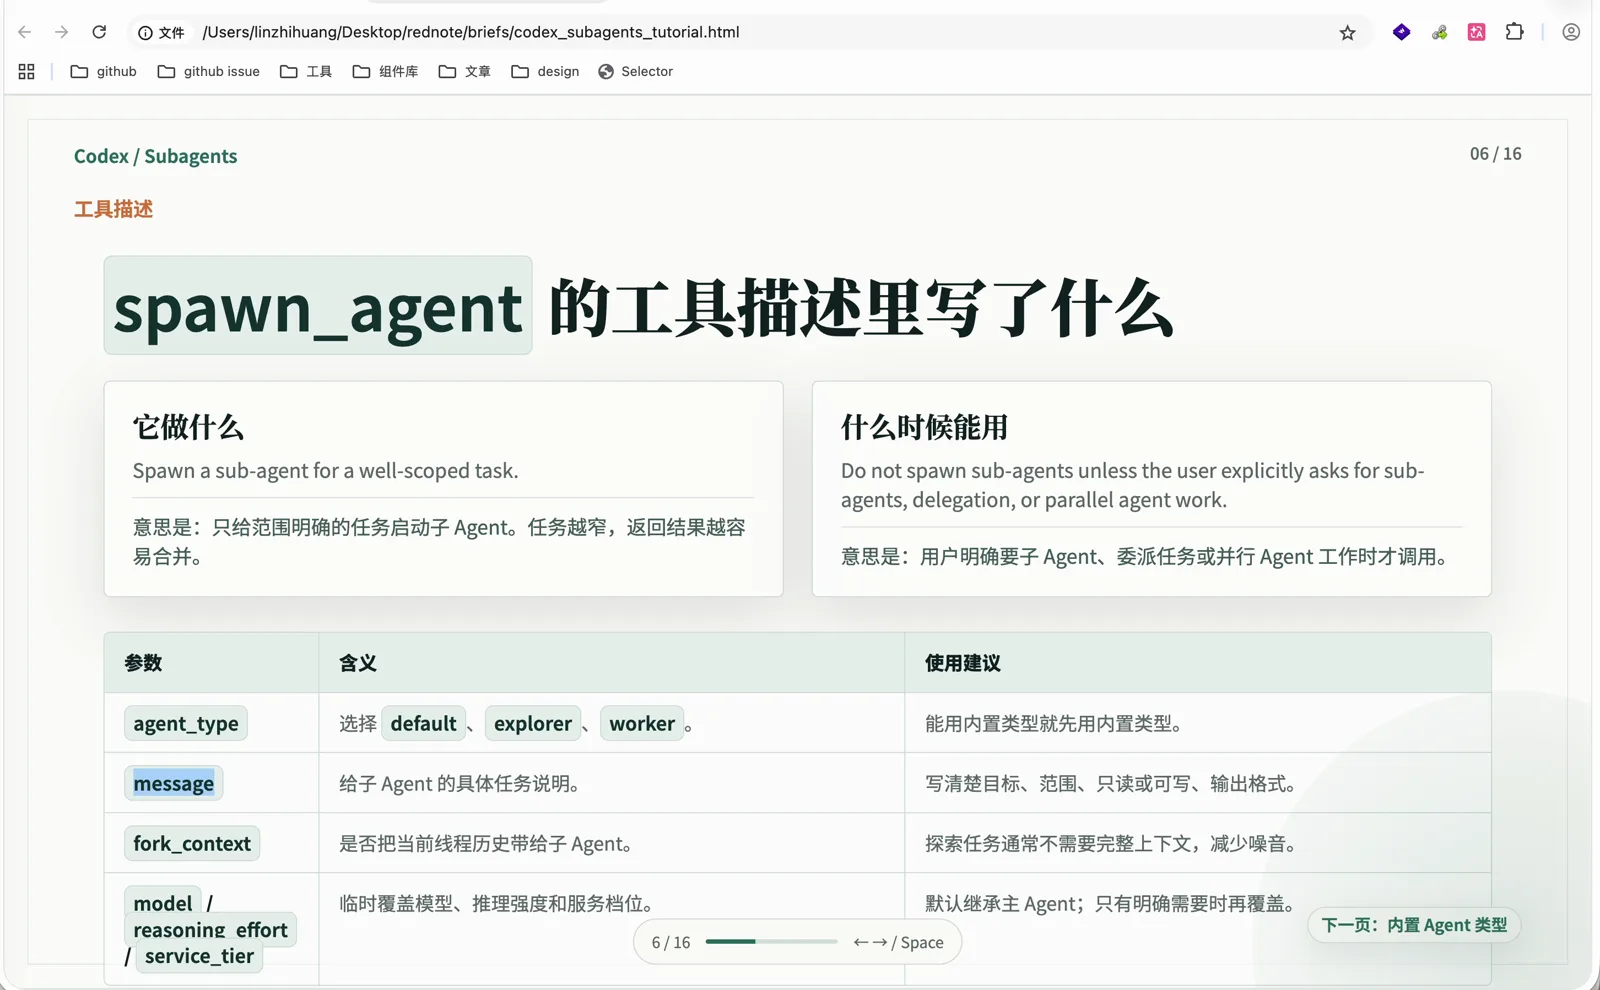
Task: Open the pink translate extension icon
Action: click(x=1476, y=32)
